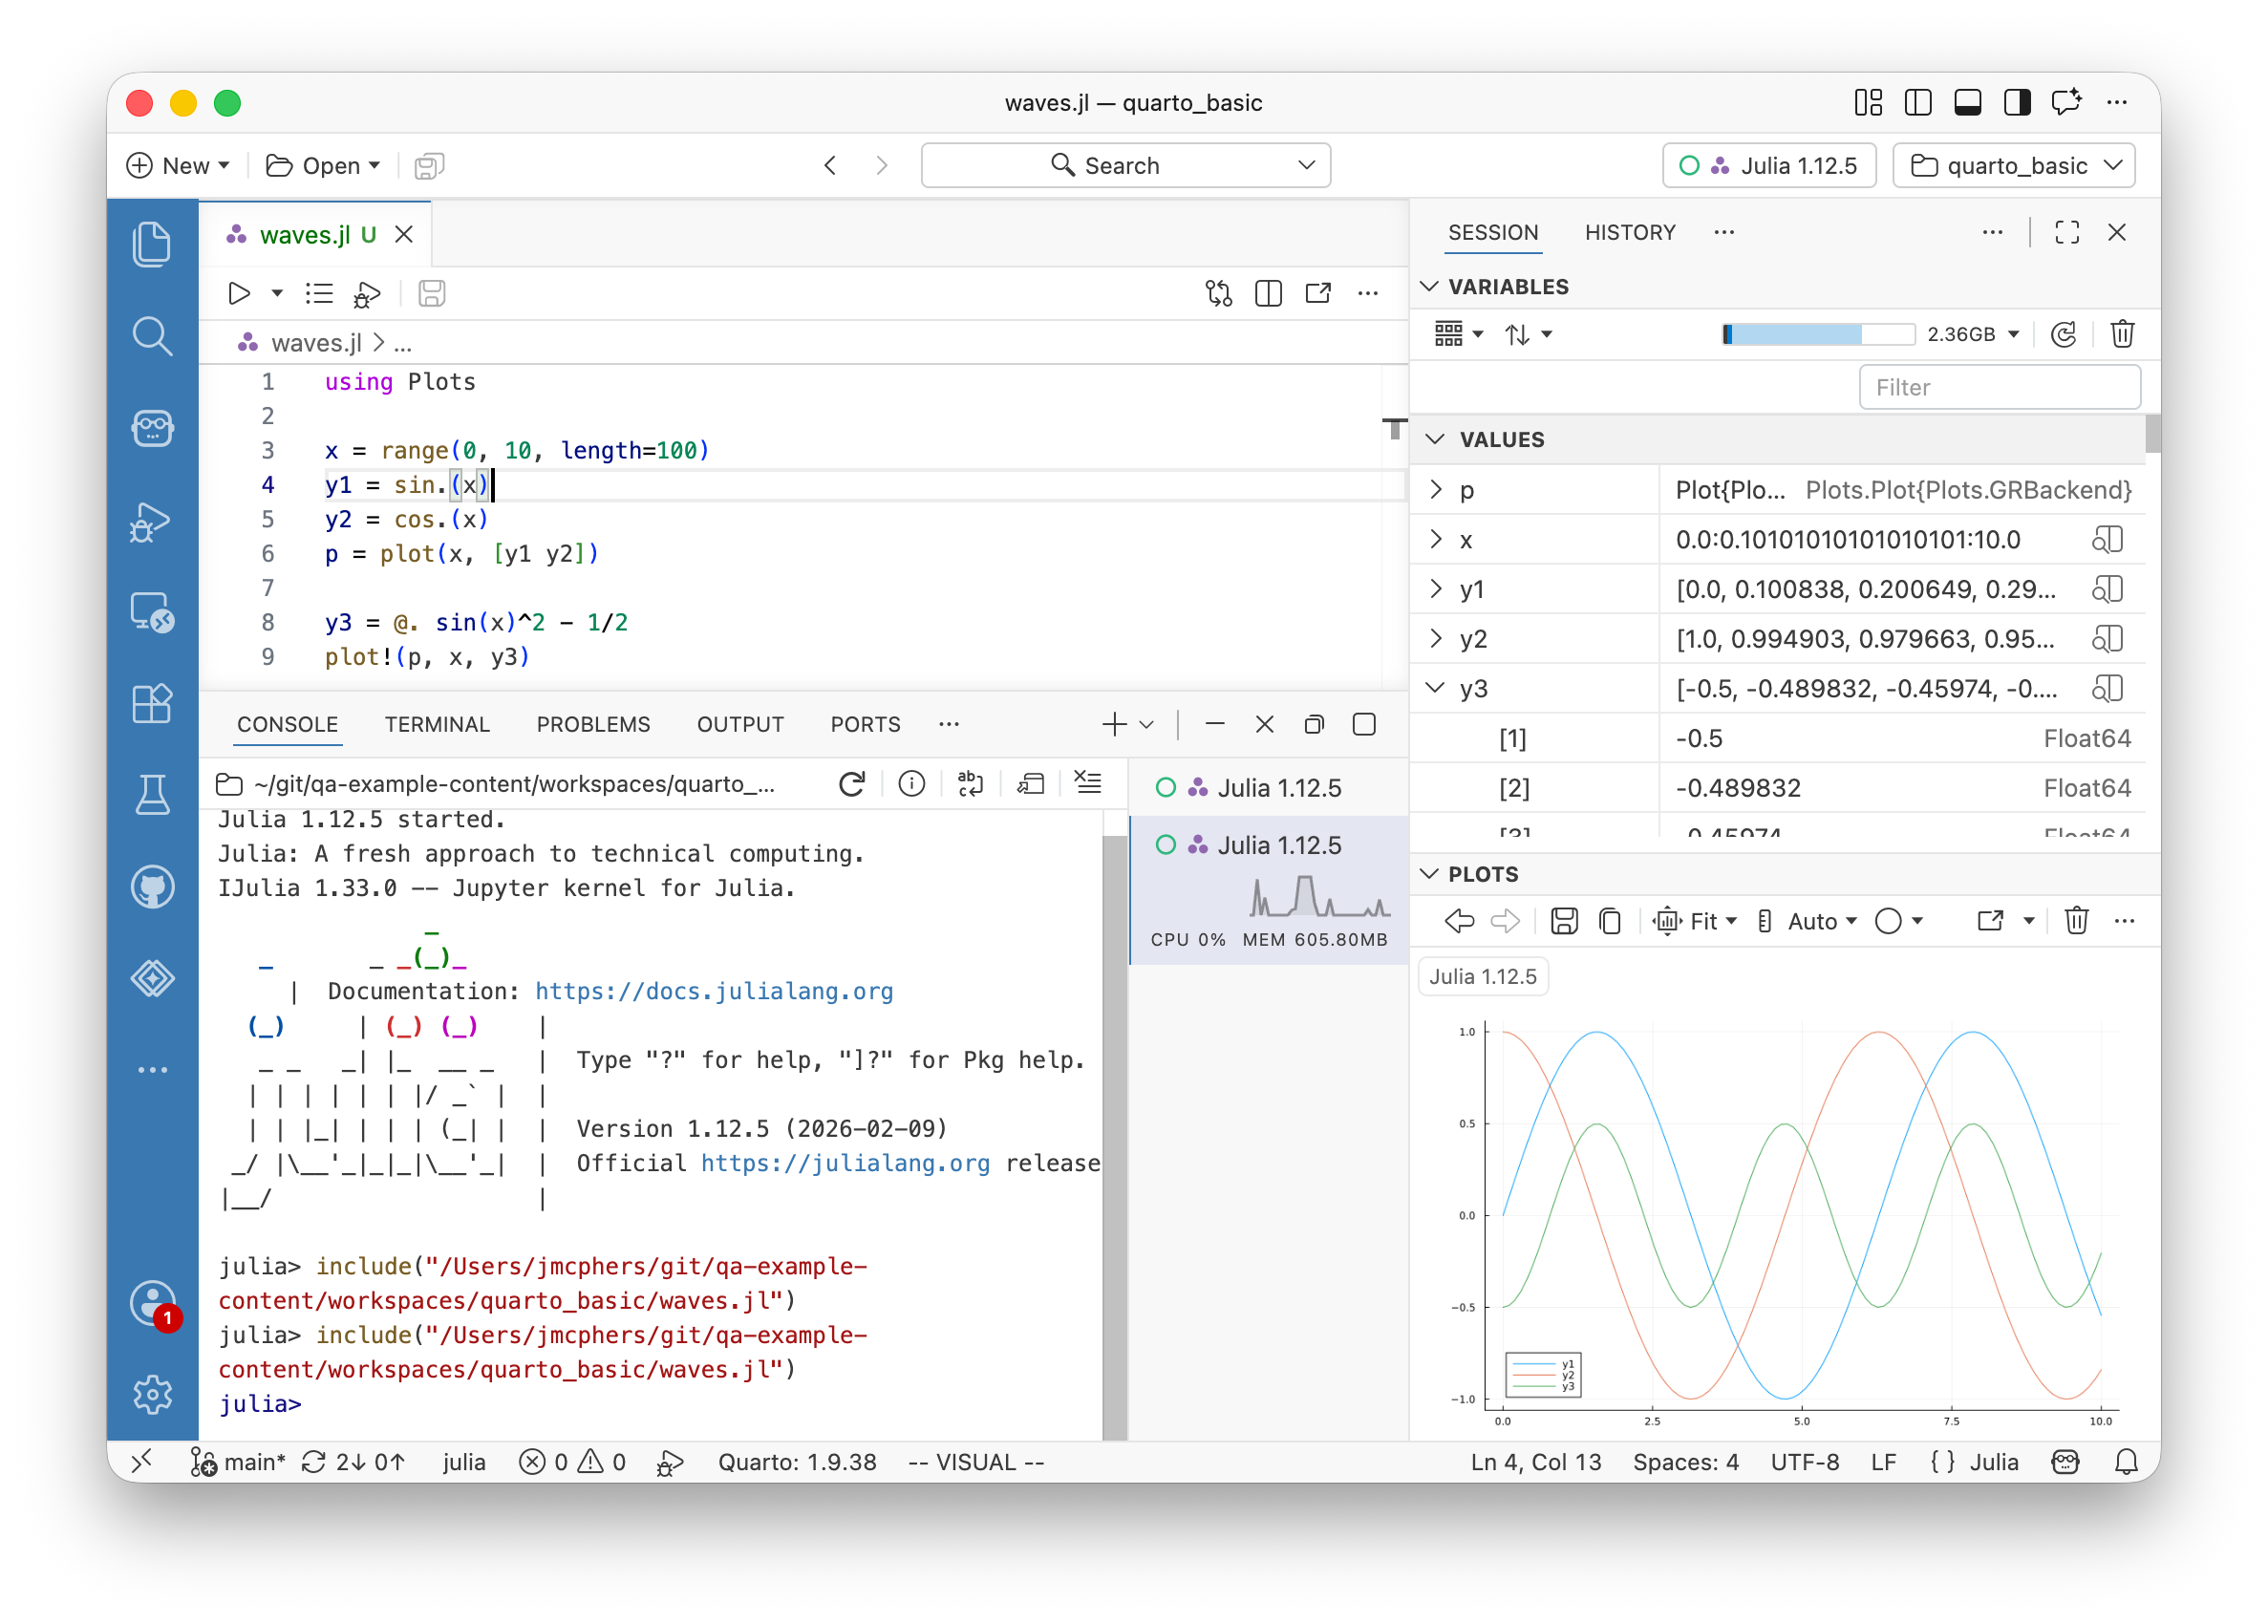Viewport: 2268px width, 1624px height.
Task: Restart the Julia console
Action: 852,785
